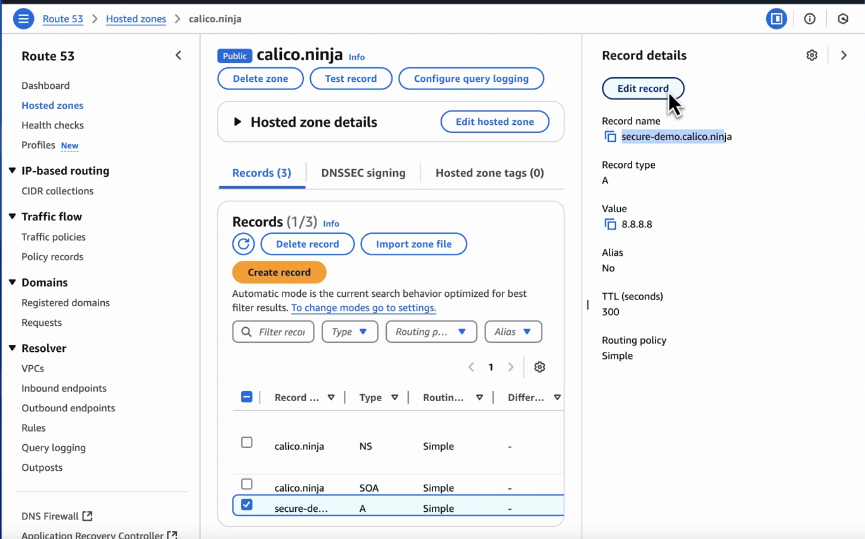
Task: Open the Alias filter dropdown
Action: pos(513,332)
